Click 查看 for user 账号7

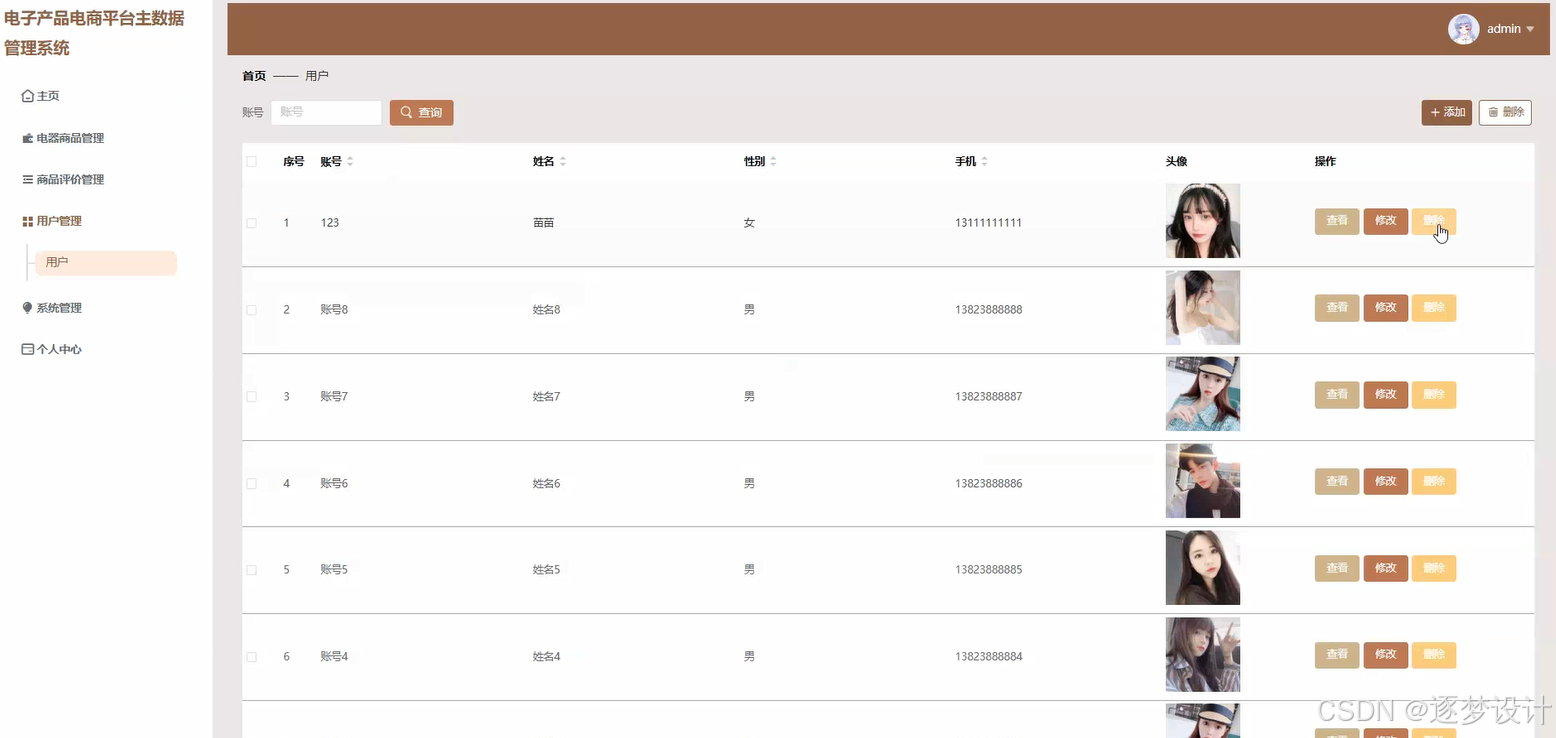[1337, 395]
